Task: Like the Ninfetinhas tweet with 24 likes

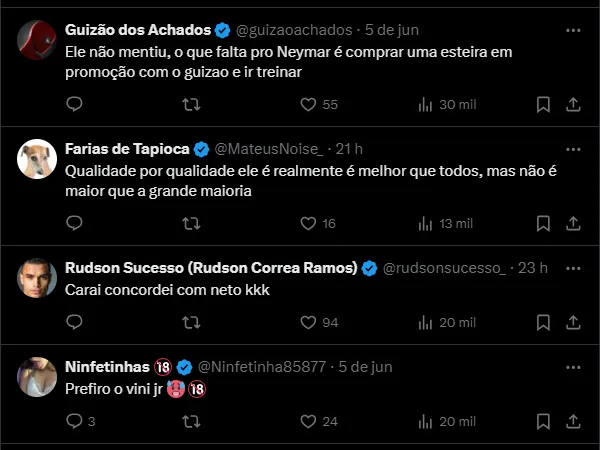Action: 308,421
